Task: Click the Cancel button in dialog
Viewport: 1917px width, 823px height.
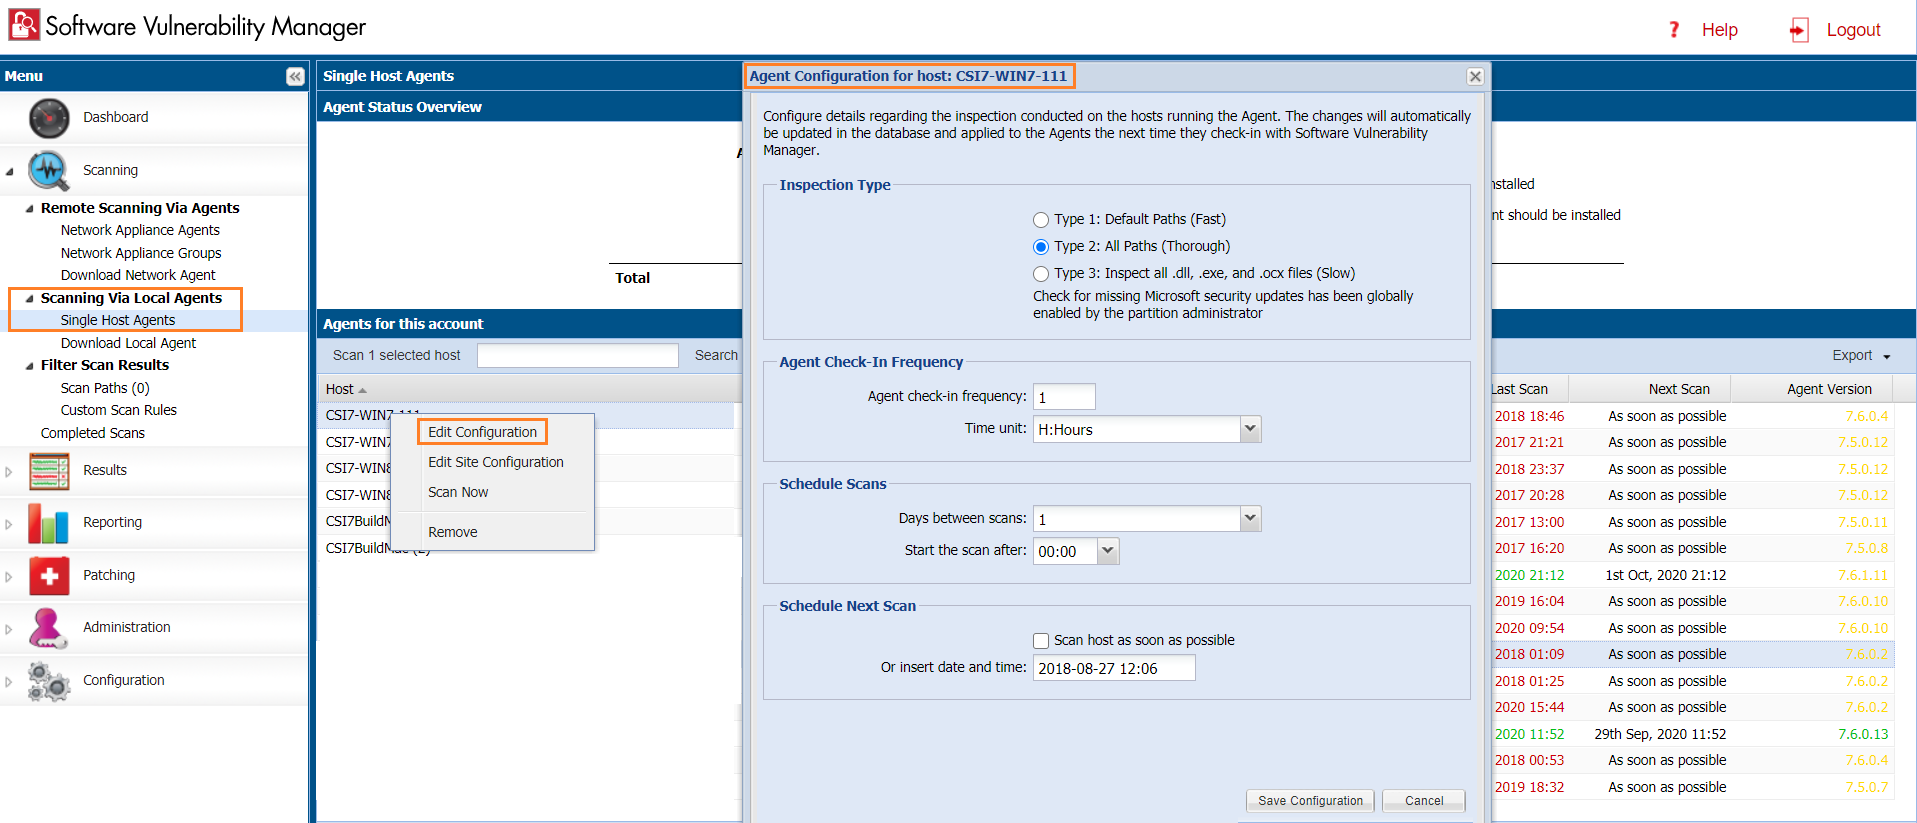Action: pos(1424,801)
